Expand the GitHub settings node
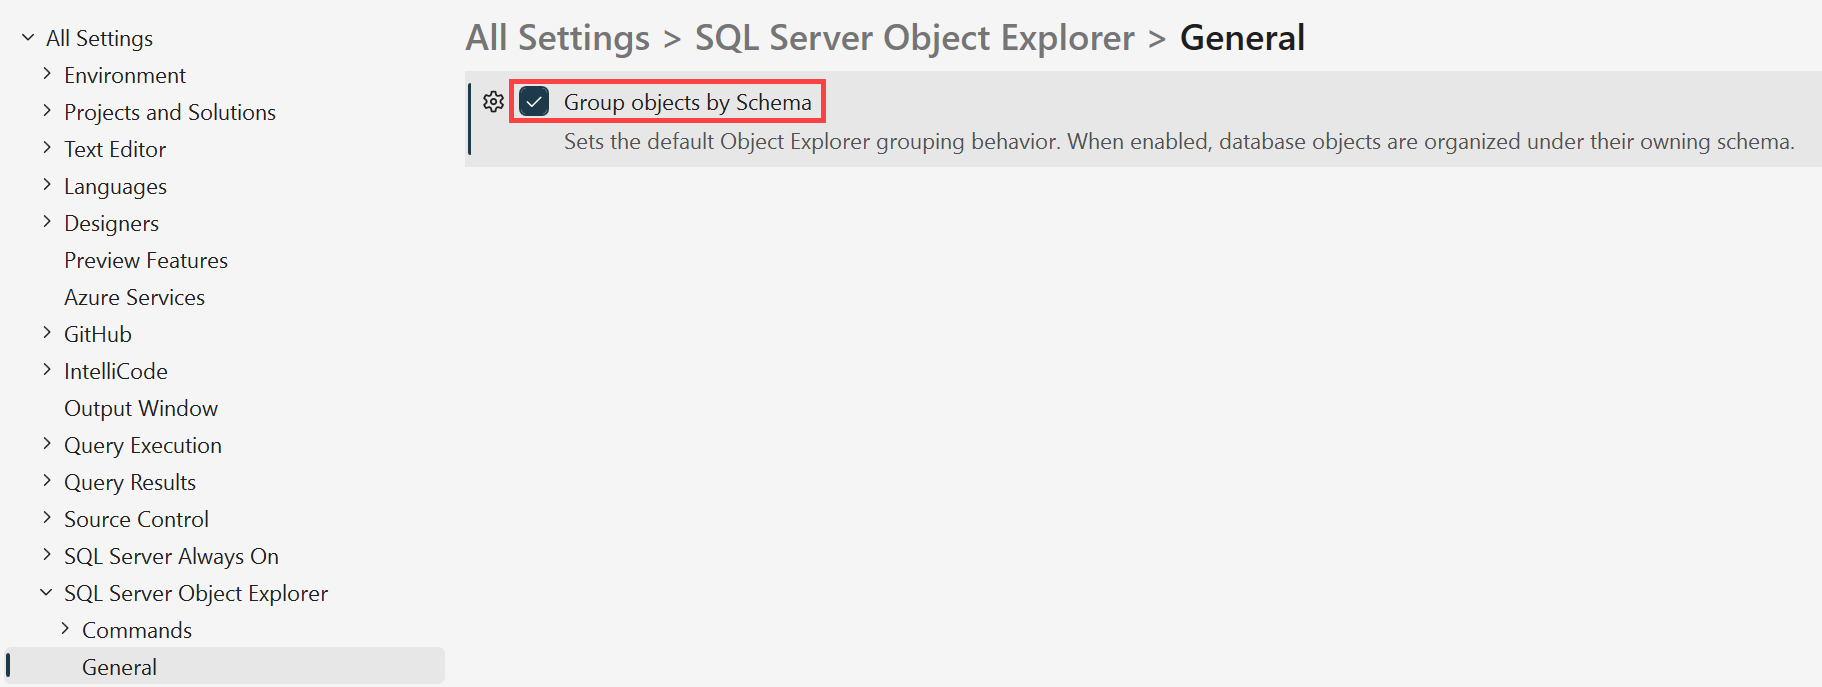The image size is (1822, 687). tap(47, 333)
